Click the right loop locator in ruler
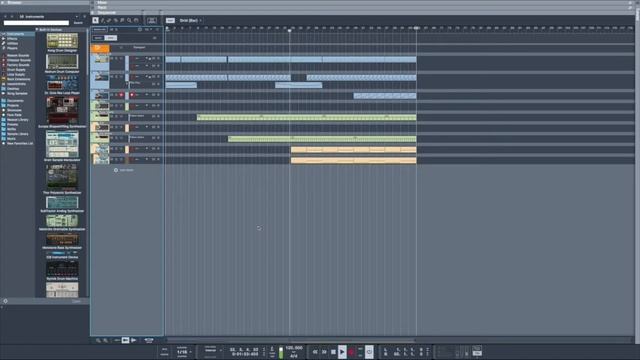Image resolution: width=640 pixels, height=360 pixels. tap(416, 28)
